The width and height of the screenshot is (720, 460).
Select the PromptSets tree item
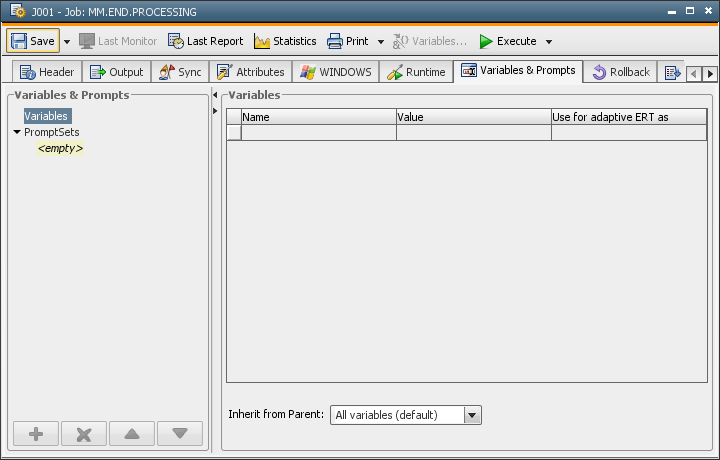coord(52,132)
